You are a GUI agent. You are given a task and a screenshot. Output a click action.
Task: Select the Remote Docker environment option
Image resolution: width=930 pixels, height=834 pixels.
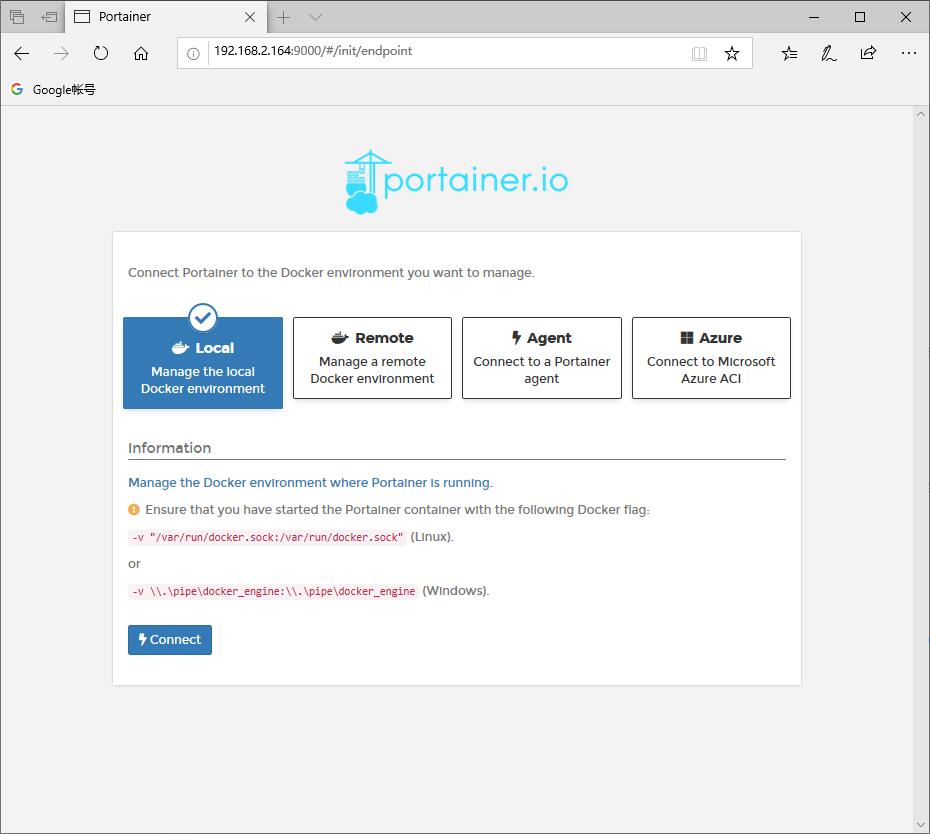372,358
